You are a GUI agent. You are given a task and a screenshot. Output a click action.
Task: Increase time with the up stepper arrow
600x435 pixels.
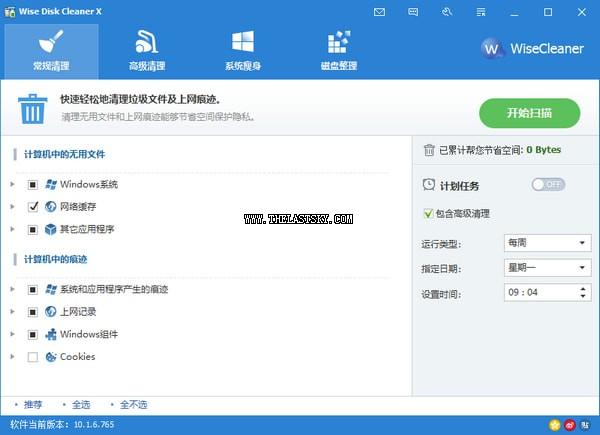583,289
